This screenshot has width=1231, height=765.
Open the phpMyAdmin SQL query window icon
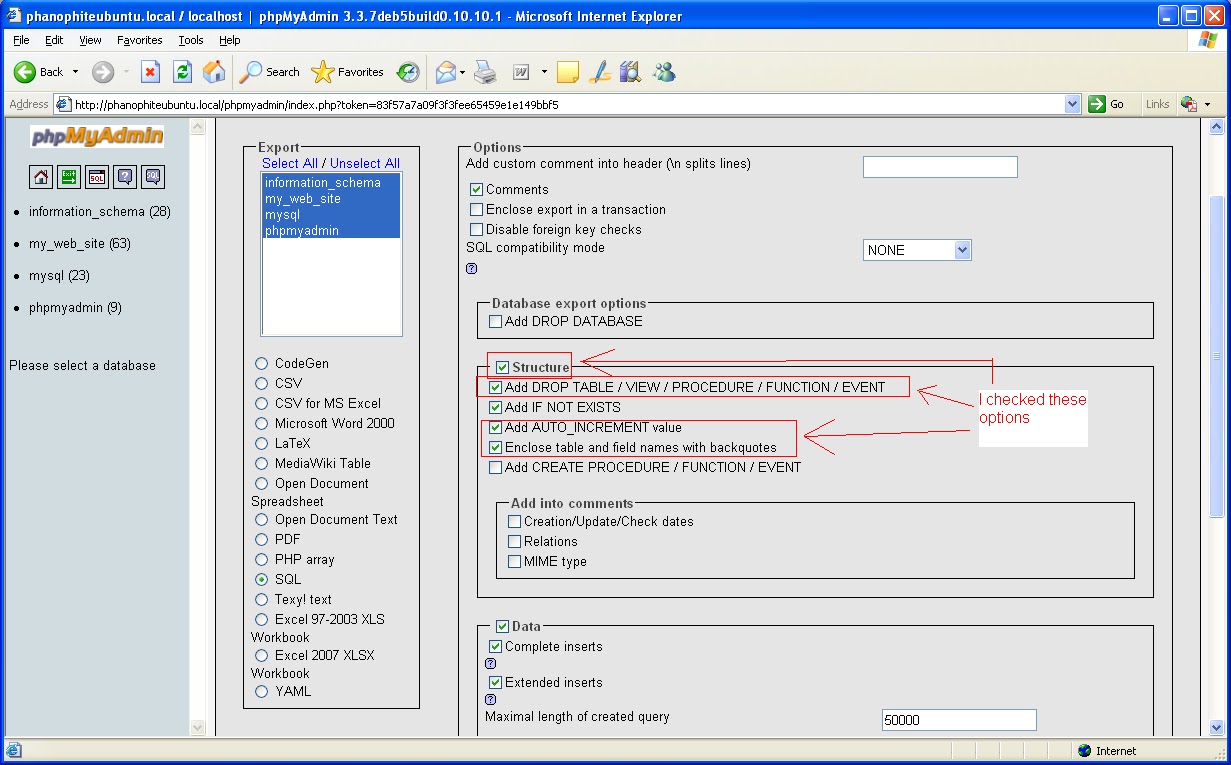click(97, 177)
